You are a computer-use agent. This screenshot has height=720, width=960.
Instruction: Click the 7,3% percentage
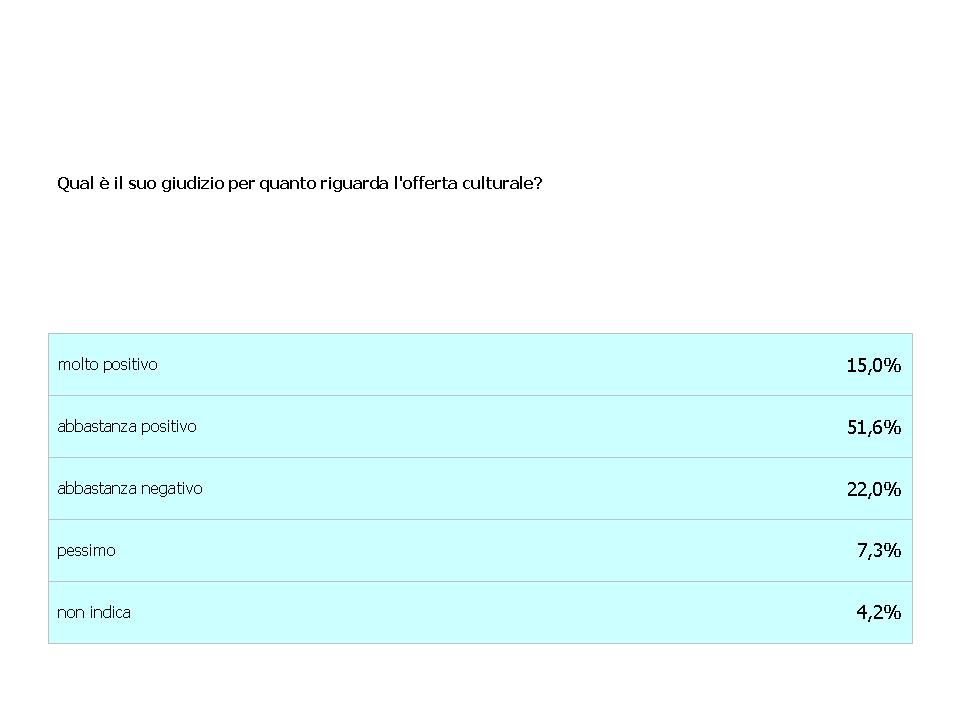click(879, 550)
